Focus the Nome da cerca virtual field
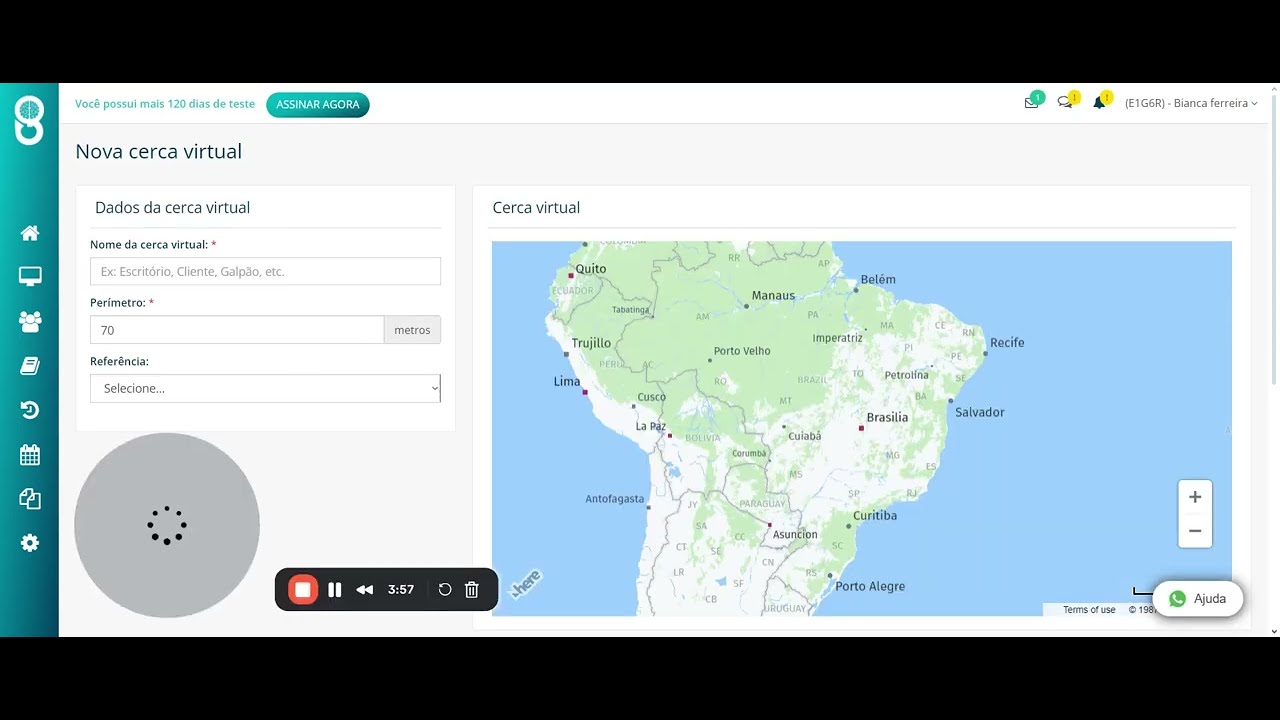This screenshot has width=1280, height=720. tap(265, 271)
